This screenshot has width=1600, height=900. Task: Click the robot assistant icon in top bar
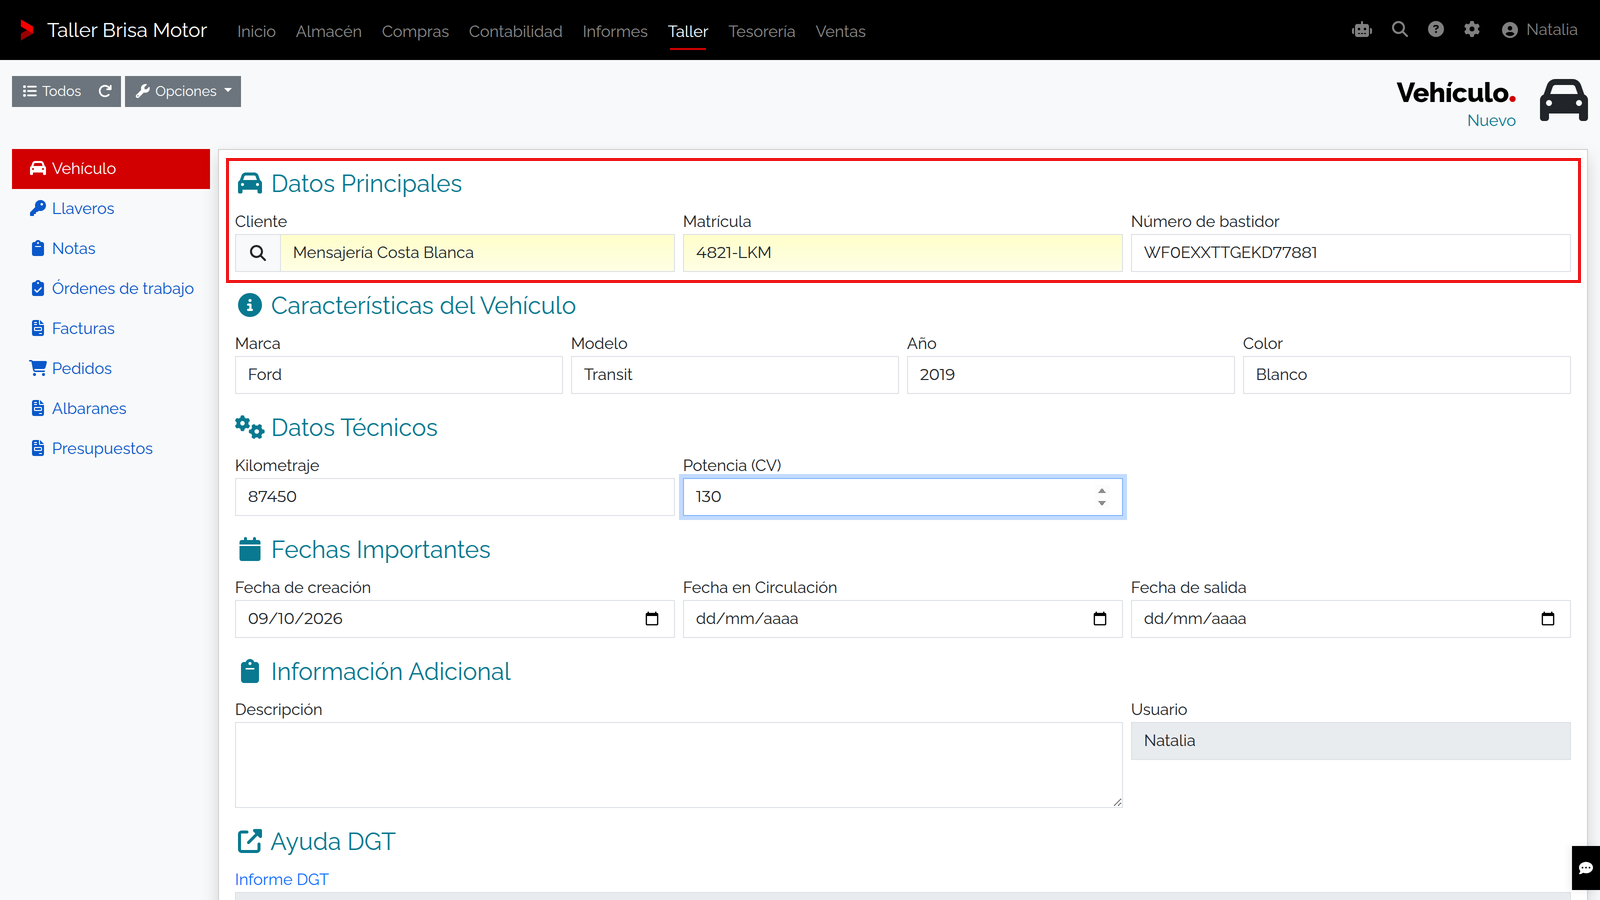point(1362,30)
